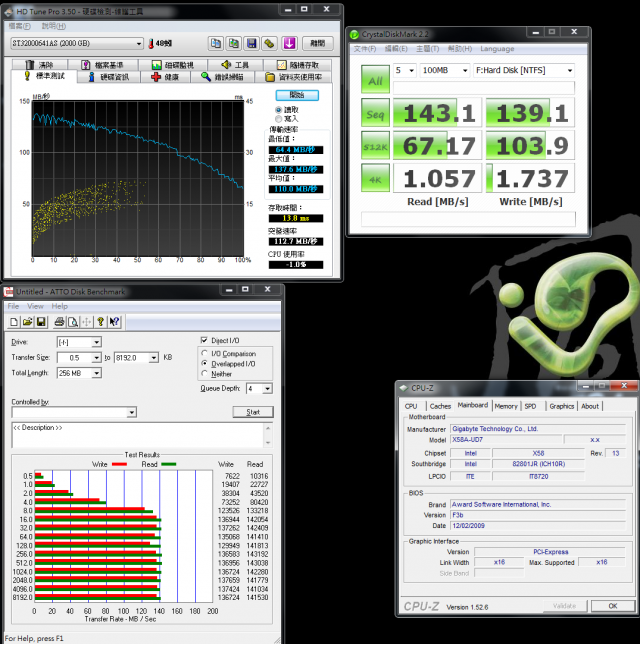Switch to the CPU-Z Caches tab
The height and width of the screenshot is (645, 640).
(x=440, y=406)
